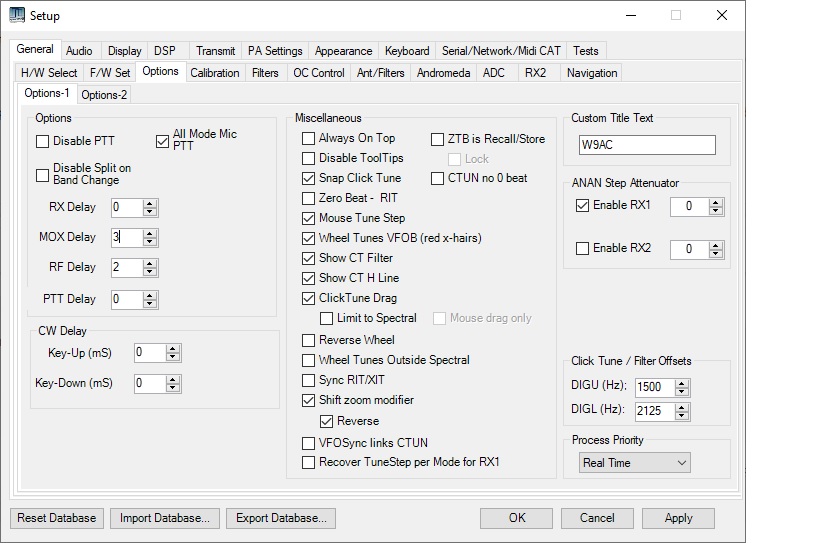The width and height of the screenshot is (813, 543).
Task: Increase the CW Key-Up delay
Action: (x=173, y=348)
